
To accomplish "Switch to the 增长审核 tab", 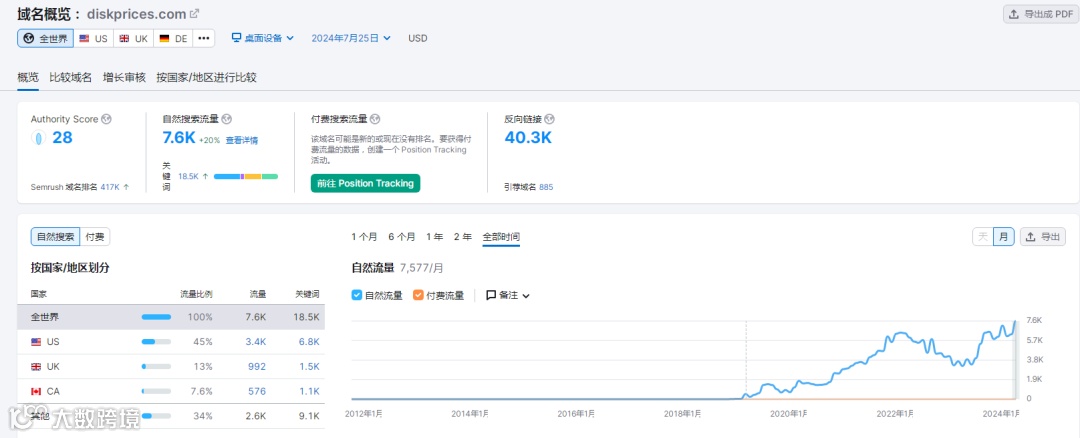I will click(125, 77).
